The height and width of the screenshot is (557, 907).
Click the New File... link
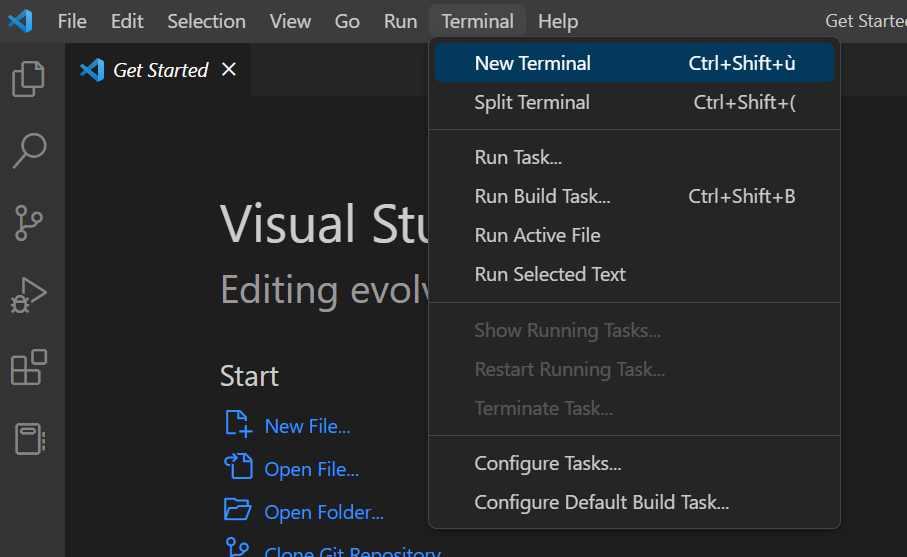(307, 426)
